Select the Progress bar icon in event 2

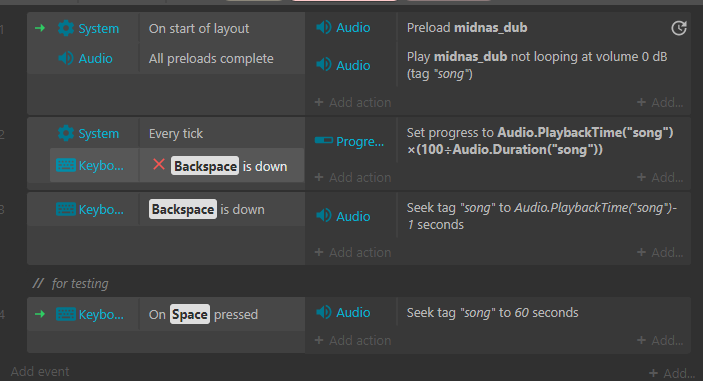click(x=324, y=141)
